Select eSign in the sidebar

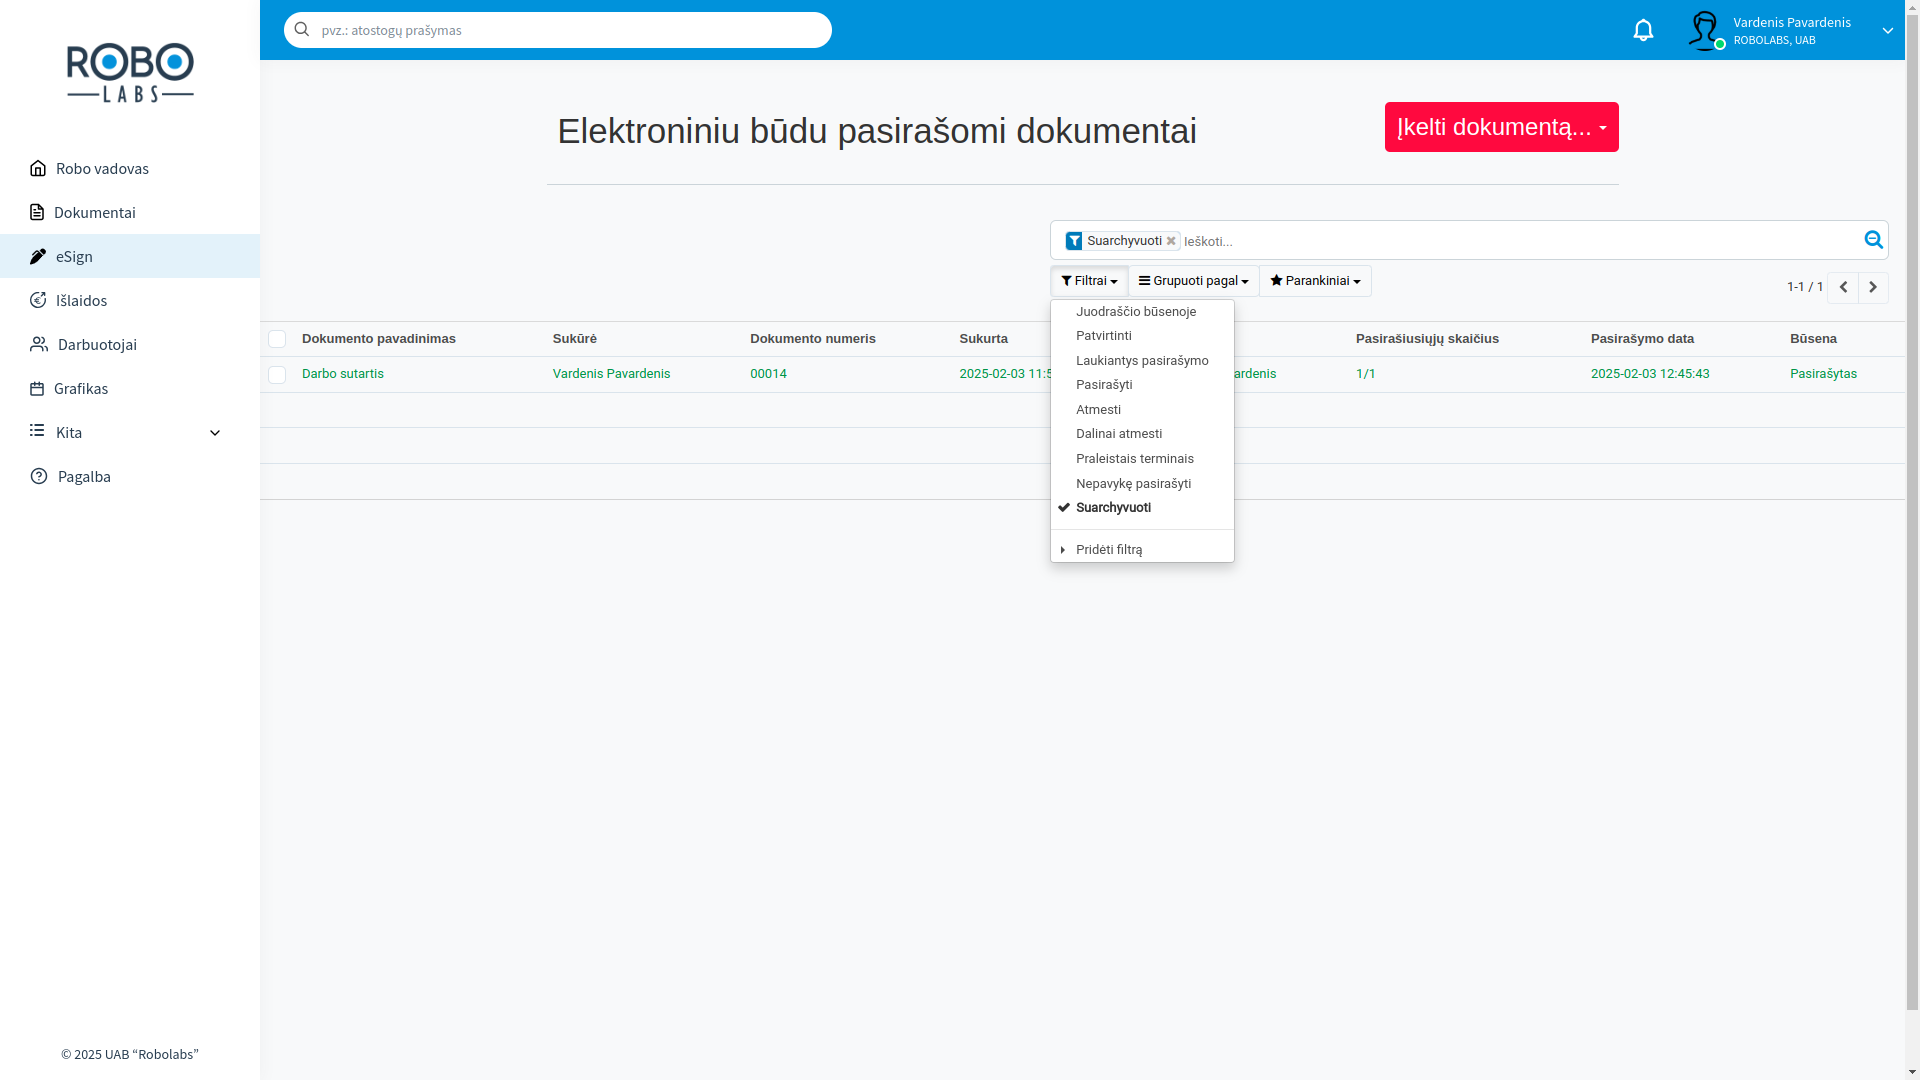click(x=130, y=256)
